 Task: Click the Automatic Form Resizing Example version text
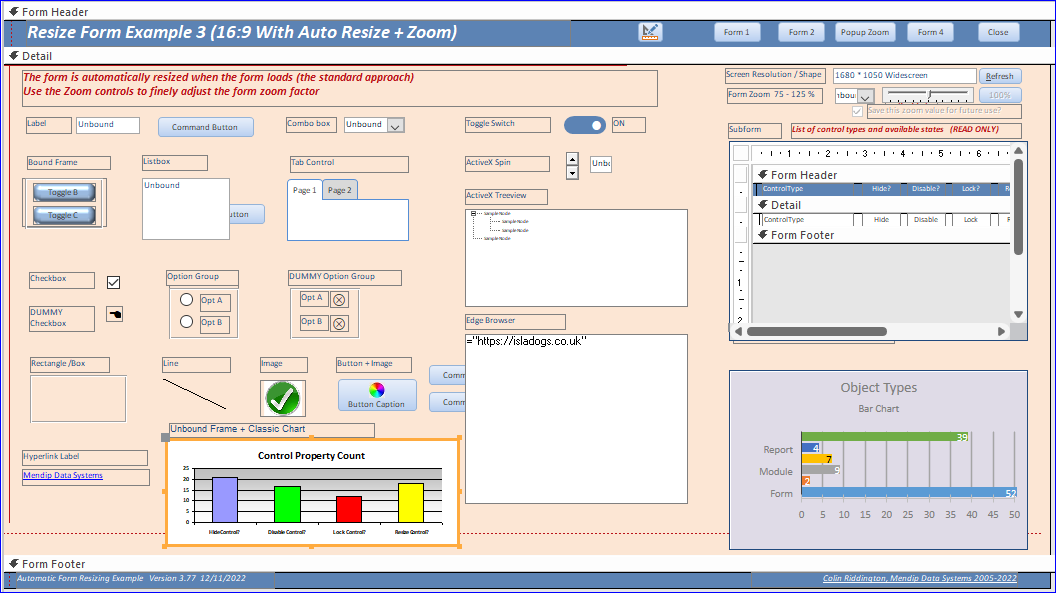coord(131,578)
